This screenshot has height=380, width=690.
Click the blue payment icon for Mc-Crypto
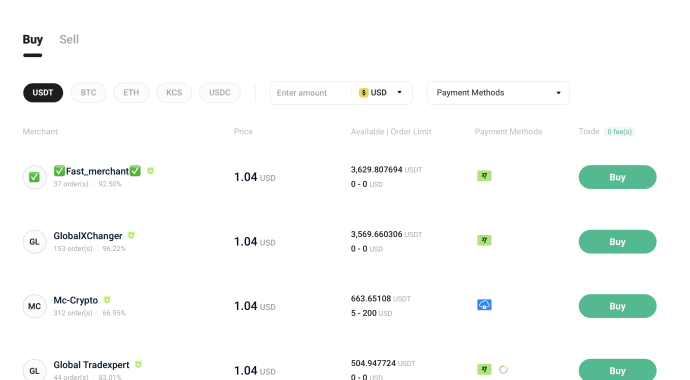tap(484, 305)
